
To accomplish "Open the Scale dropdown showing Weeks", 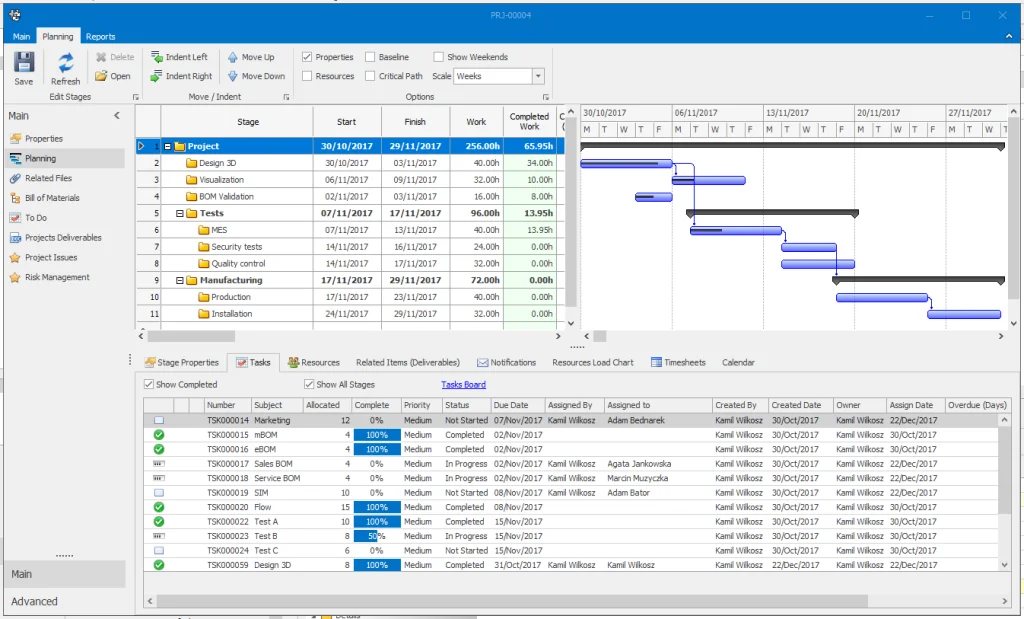I will tap(537, 76).
